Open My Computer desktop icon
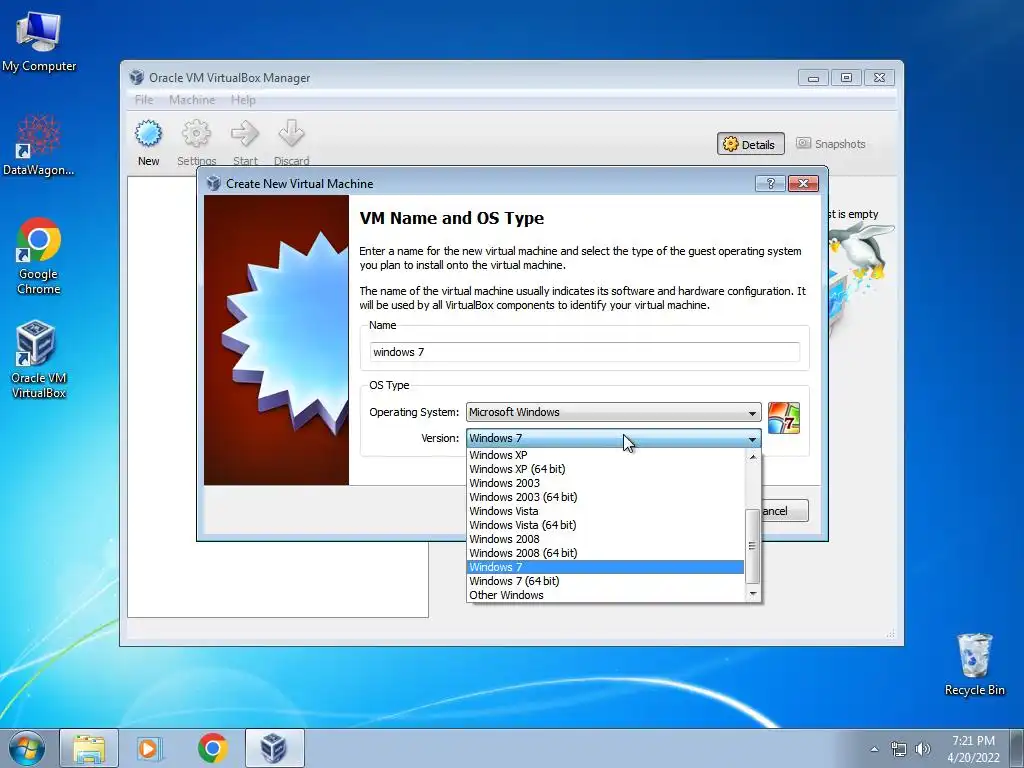 39,42
